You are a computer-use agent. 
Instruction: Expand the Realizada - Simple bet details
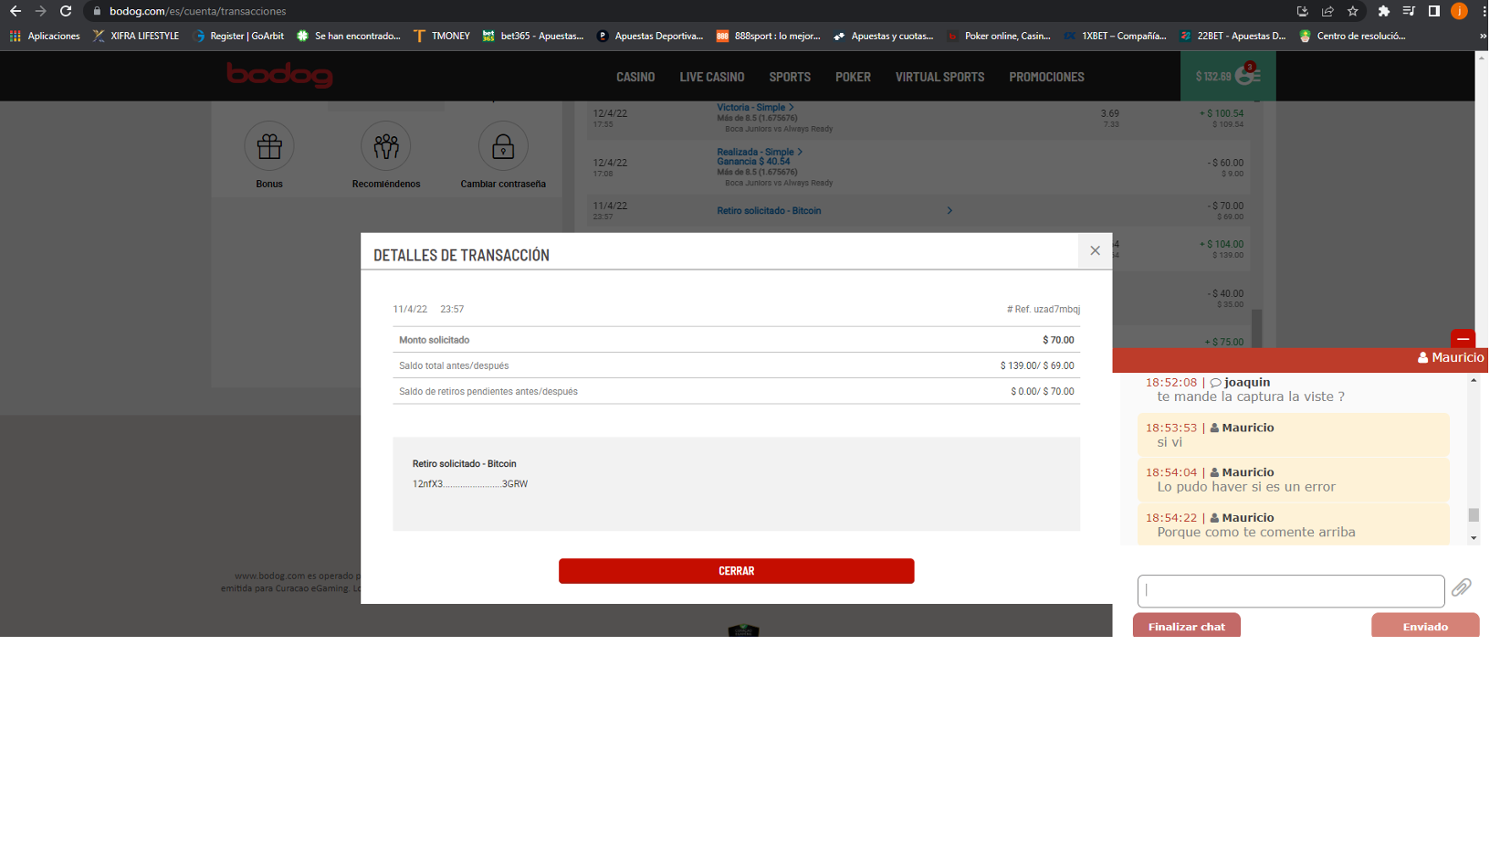point(800,152)
